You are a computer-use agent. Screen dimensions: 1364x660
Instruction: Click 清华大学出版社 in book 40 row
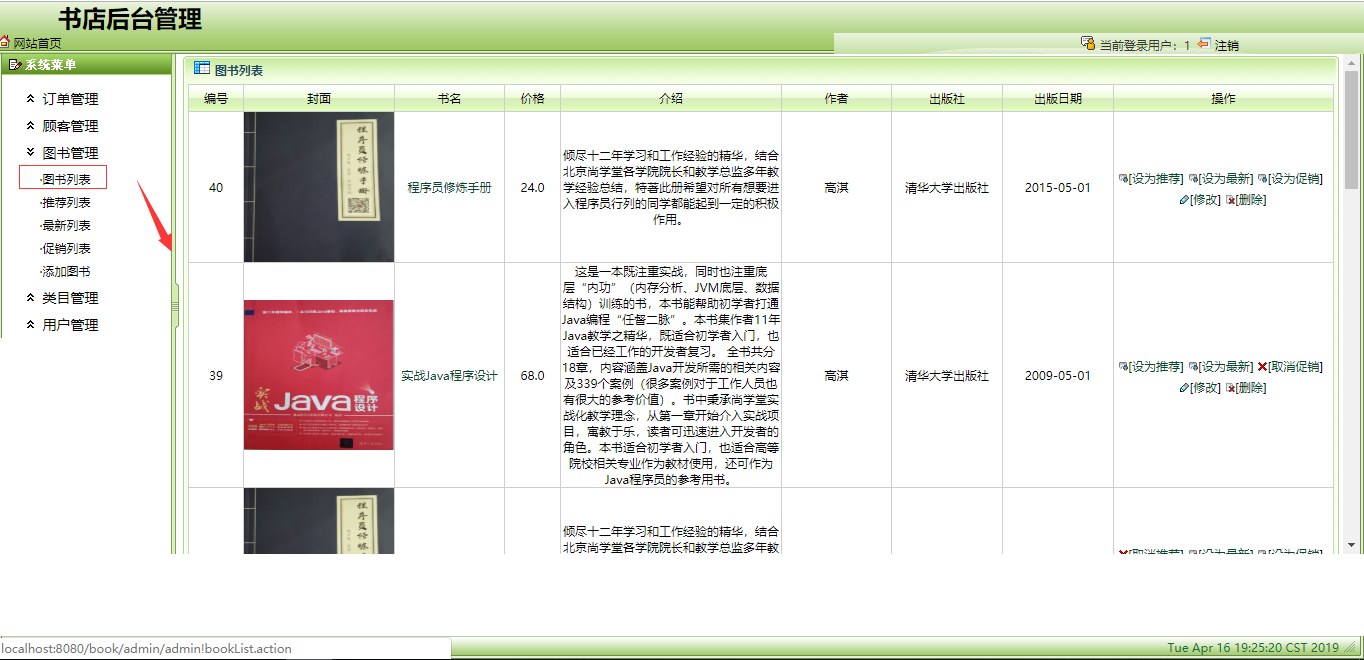(947, 187)
